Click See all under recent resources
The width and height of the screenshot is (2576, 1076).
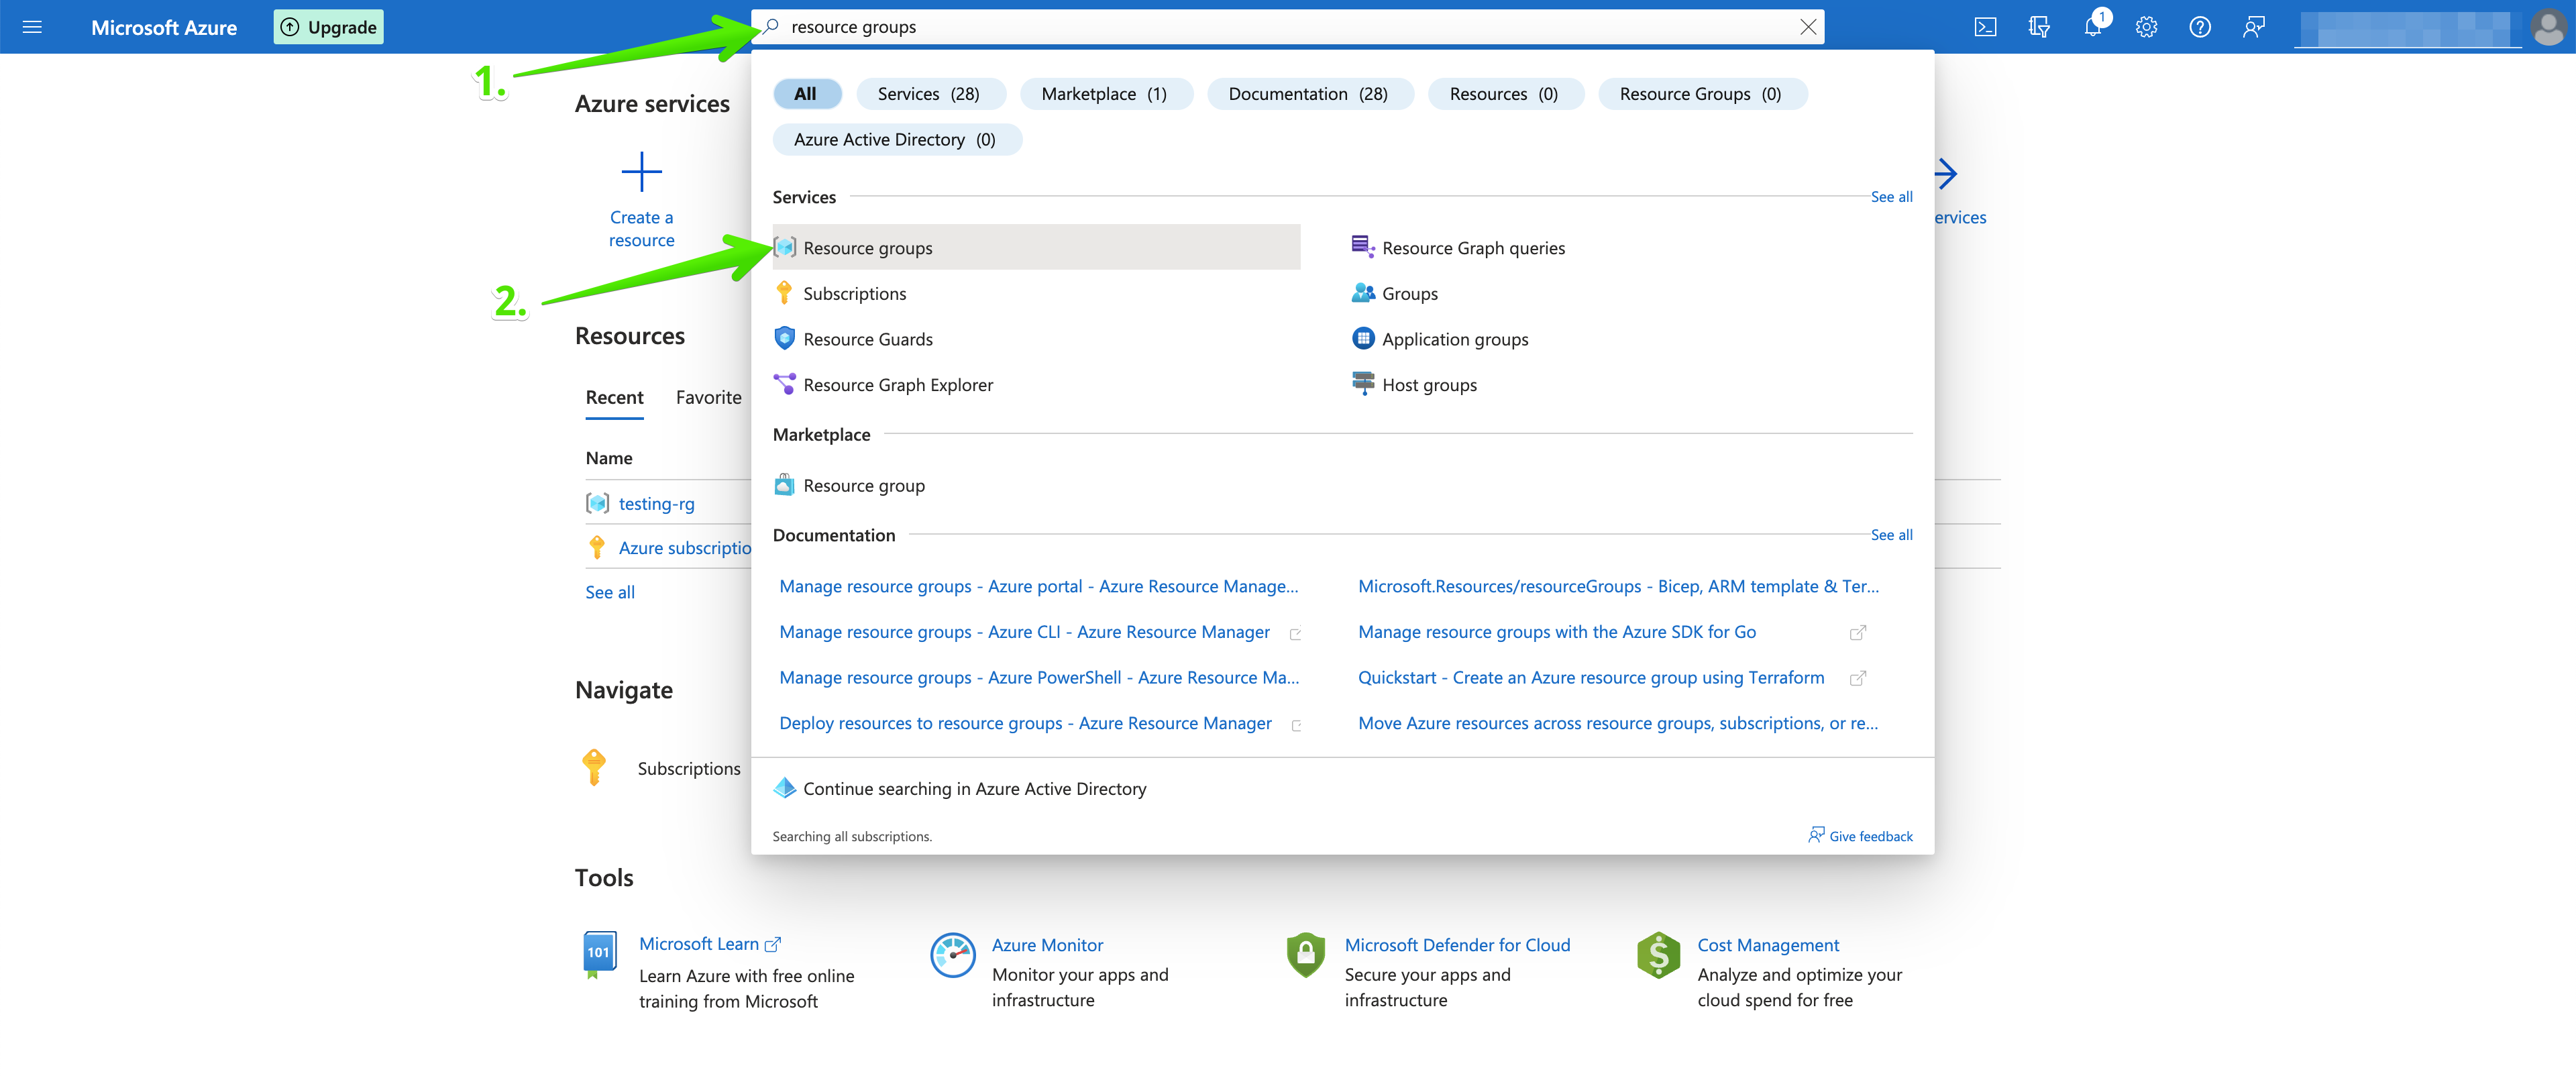point(610,593)
